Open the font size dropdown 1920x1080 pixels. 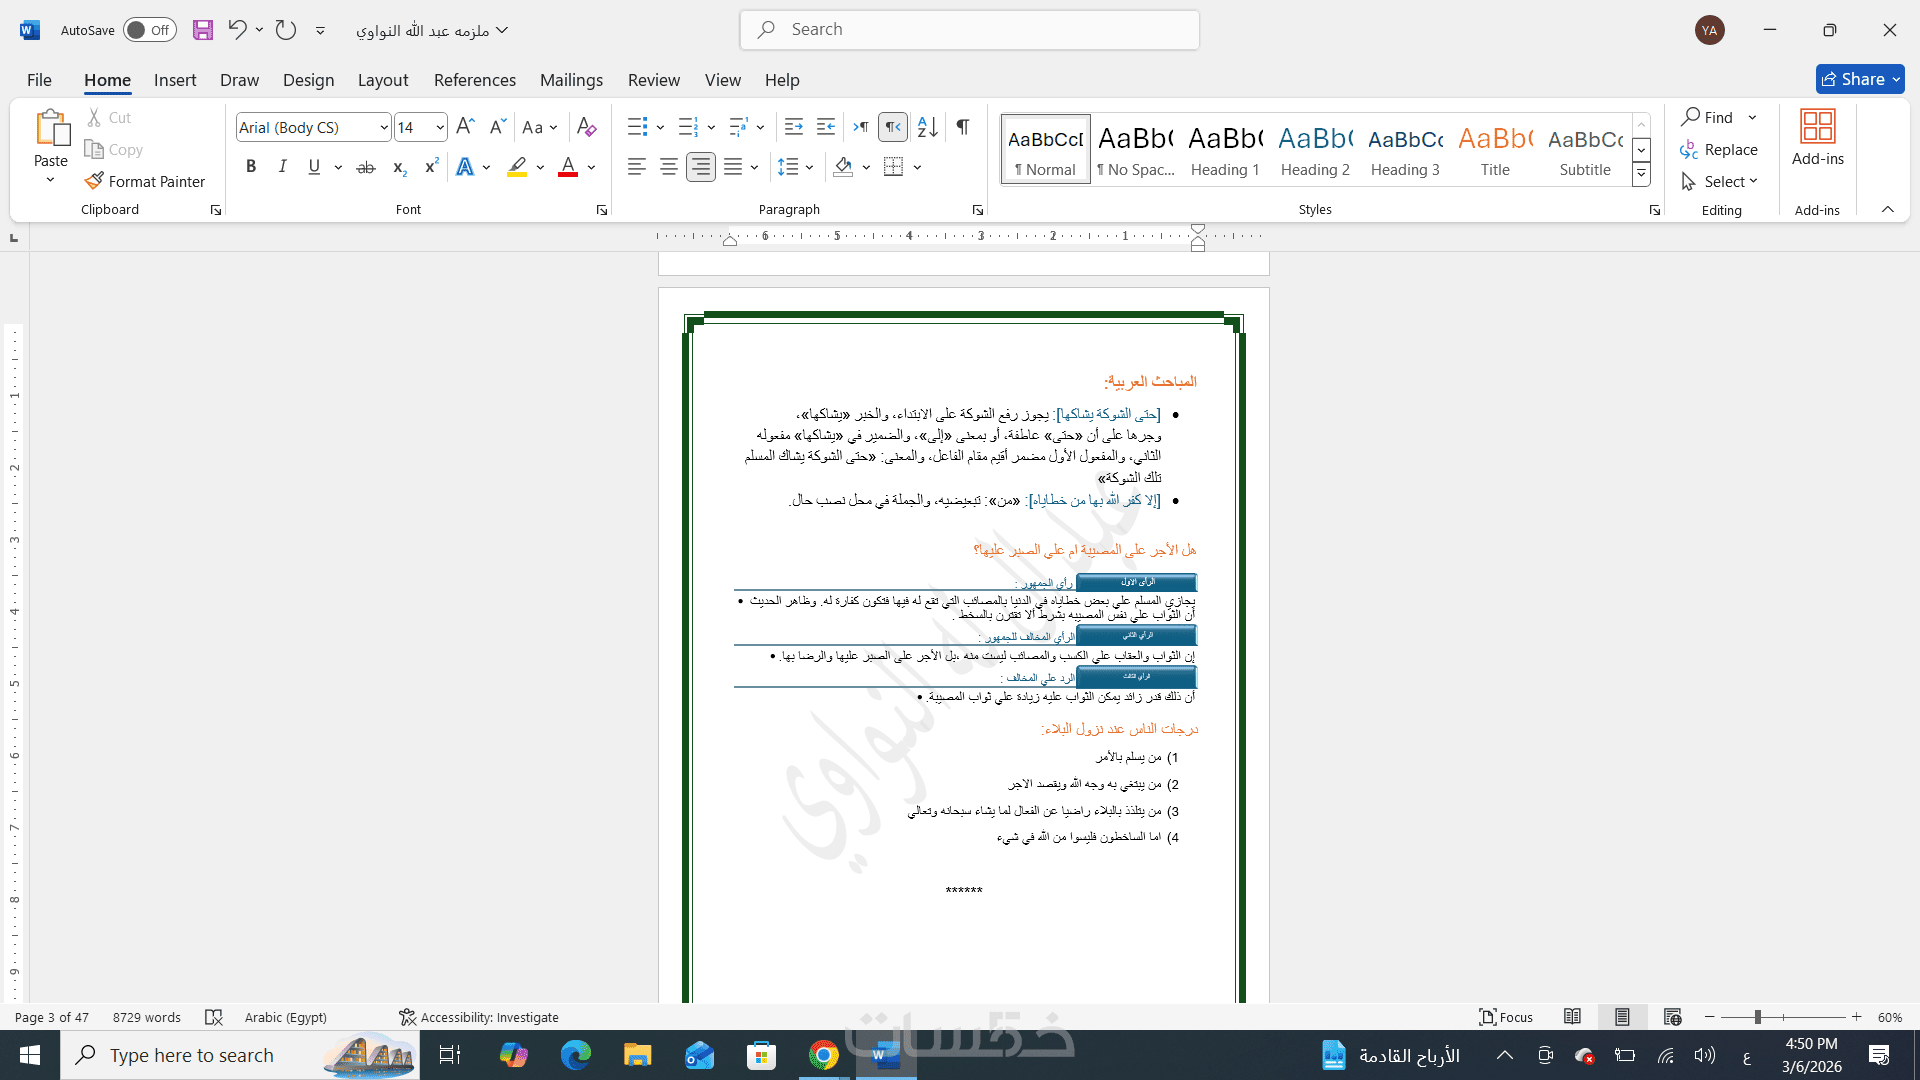pos(440,127)
